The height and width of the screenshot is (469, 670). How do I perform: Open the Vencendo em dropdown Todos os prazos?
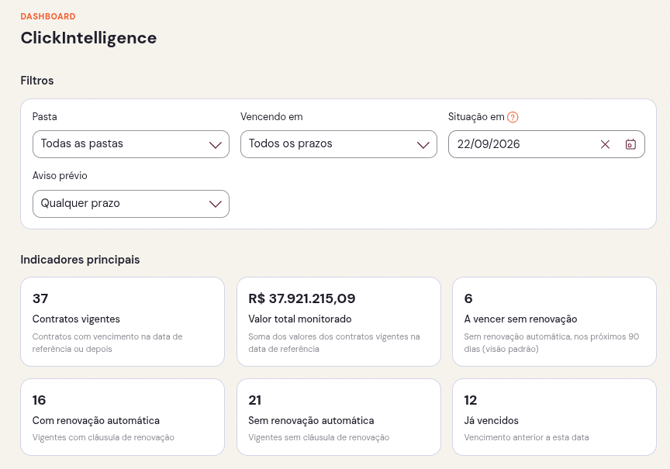click(338, 144)
